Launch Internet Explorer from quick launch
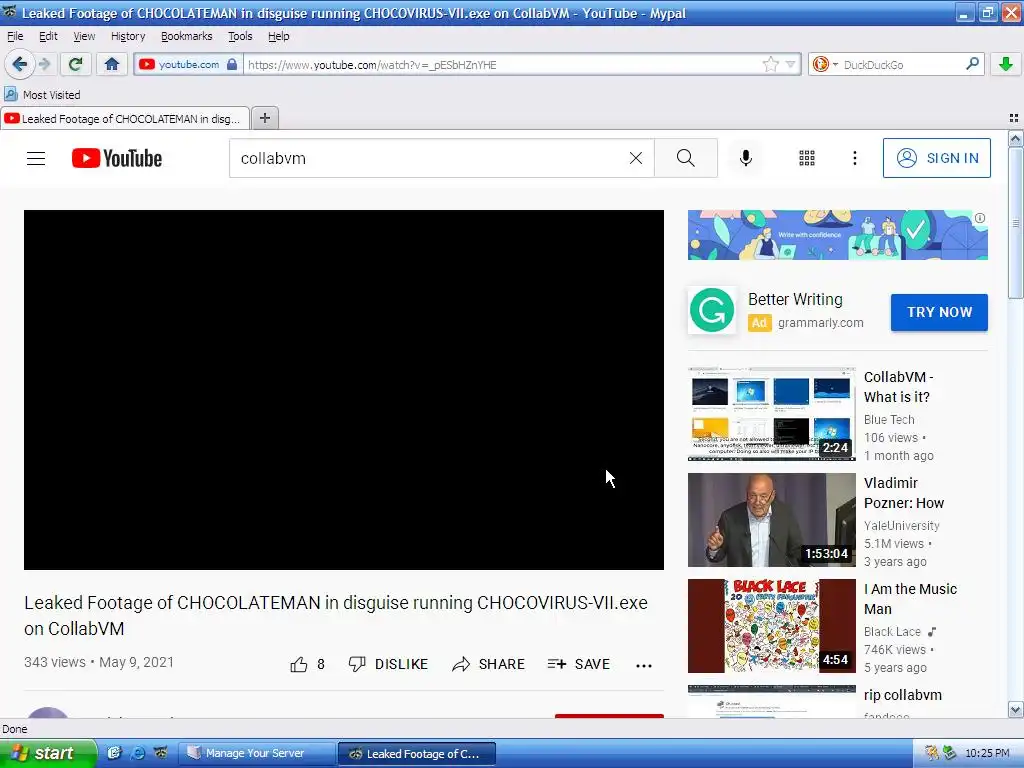The width and height of the screenshot is (1024, 768). 138,753
